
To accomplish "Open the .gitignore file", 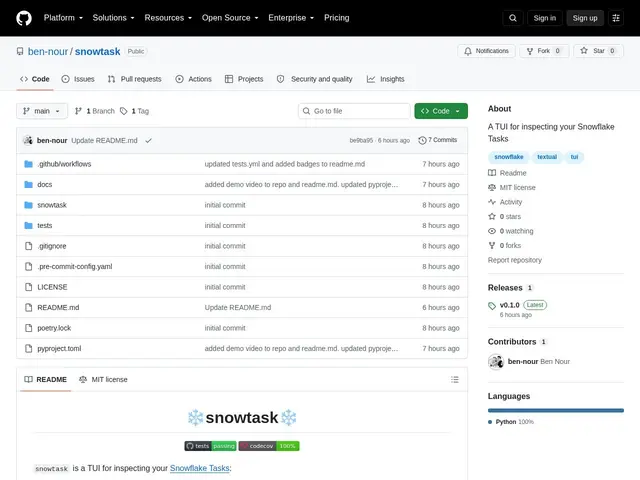I will (x=52, y=246).
